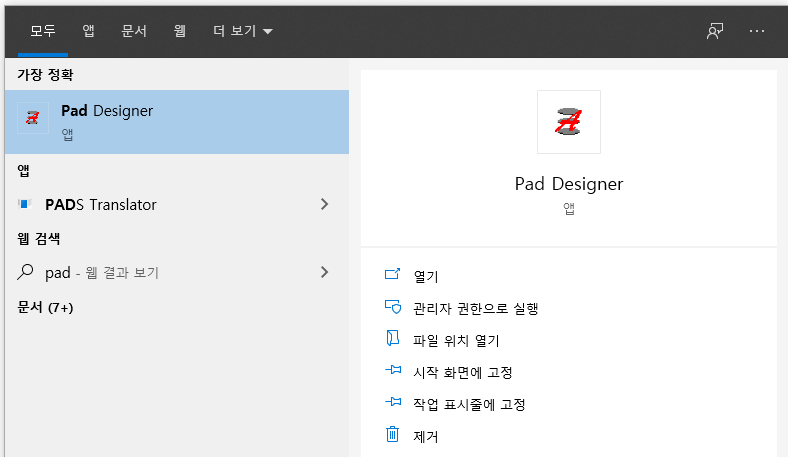Click the web search magnifier icon
788x457 pixels.
tap(25, 272)
